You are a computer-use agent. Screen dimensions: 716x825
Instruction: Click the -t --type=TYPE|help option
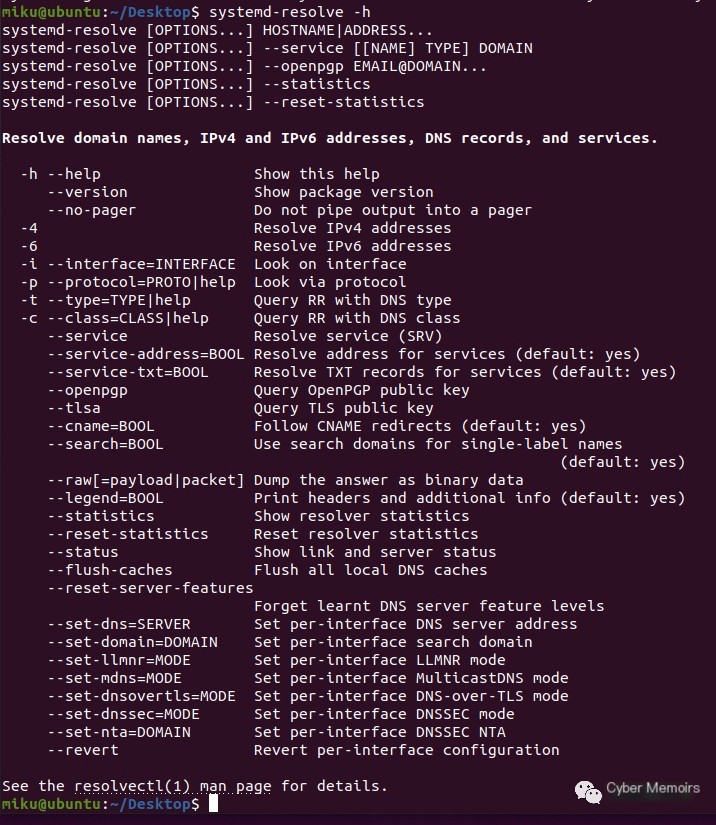tap(106, 300)
